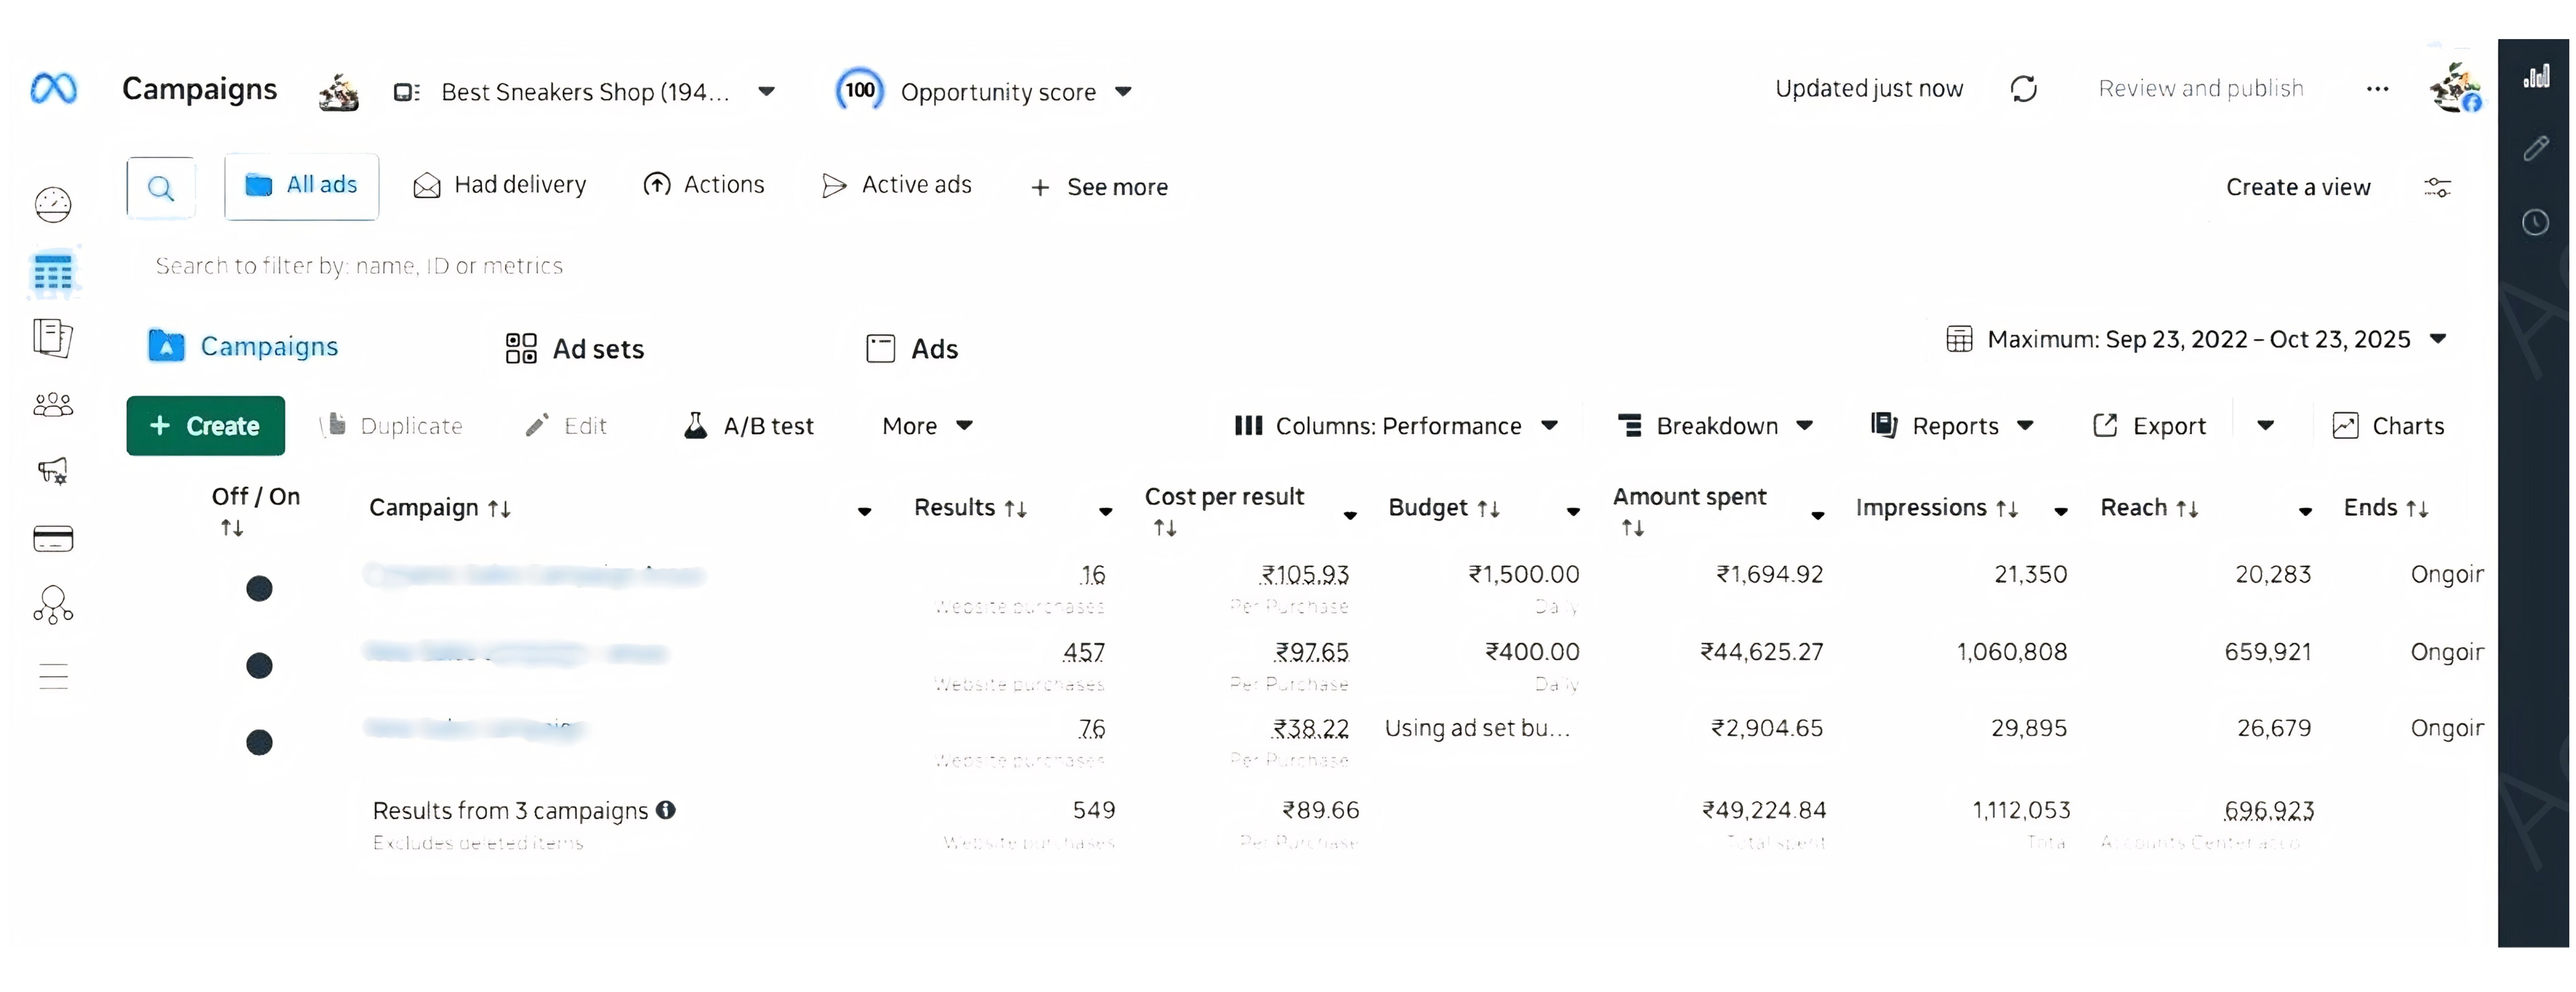The image size is (2576, 992).
Task: Select the Actions view
Action: 704,185
